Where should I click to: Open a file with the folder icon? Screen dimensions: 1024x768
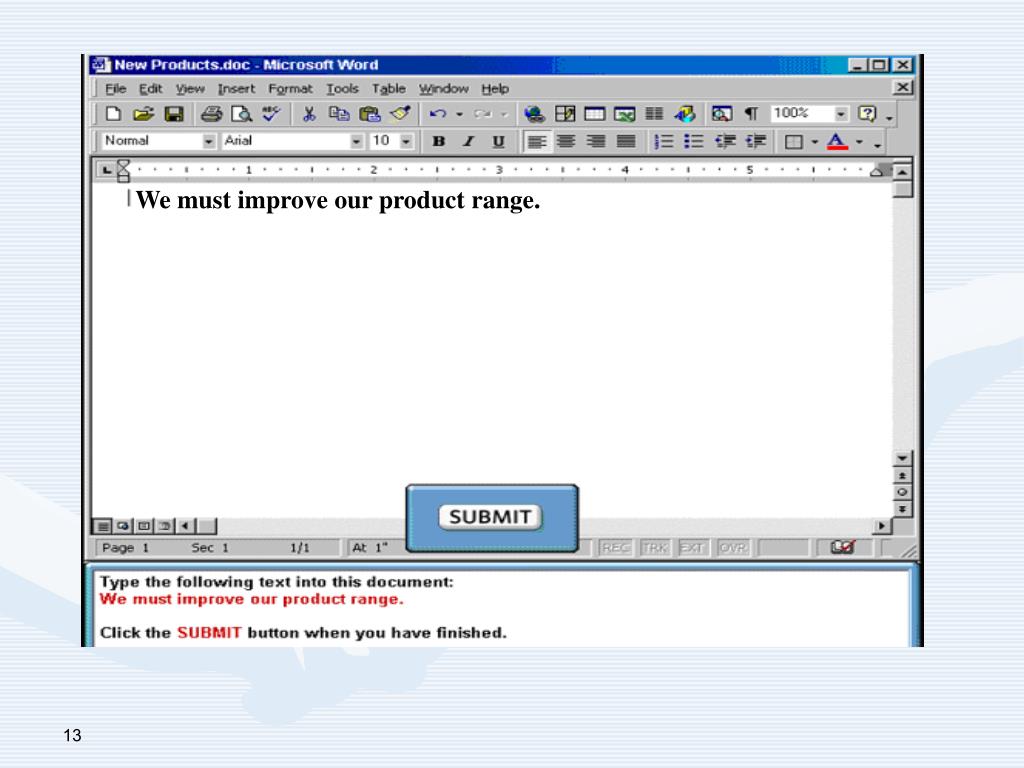(144, 114)
